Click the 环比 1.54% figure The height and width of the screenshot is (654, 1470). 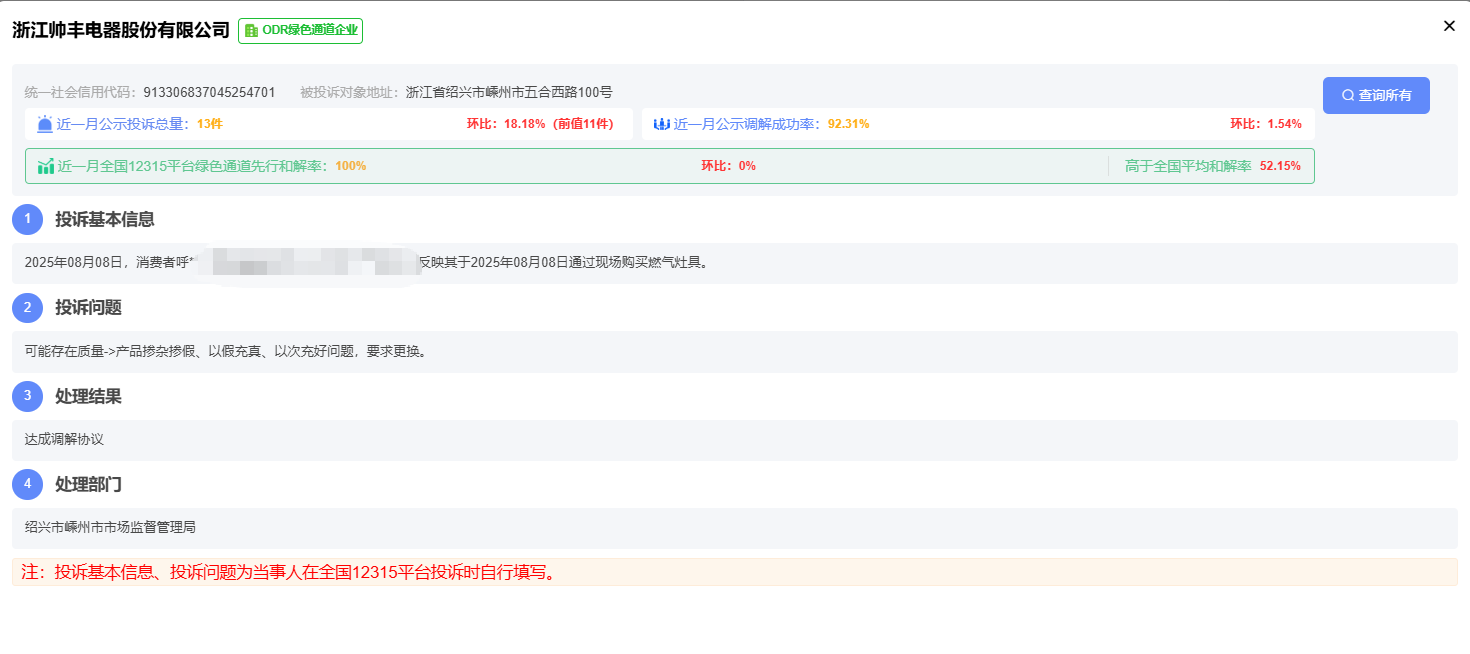(x=1266, y=124)
